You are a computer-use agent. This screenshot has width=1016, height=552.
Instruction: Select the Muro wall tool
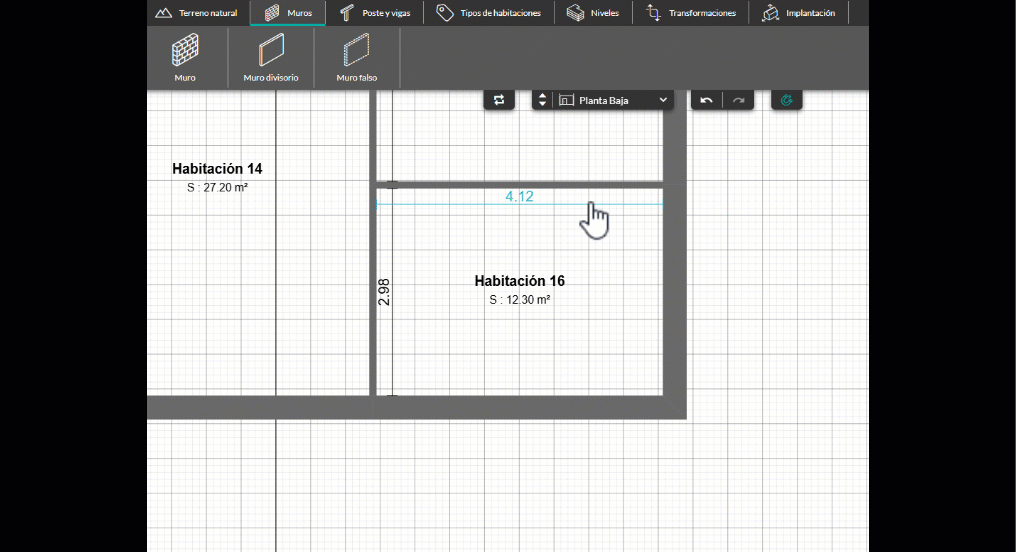[185, 56]
